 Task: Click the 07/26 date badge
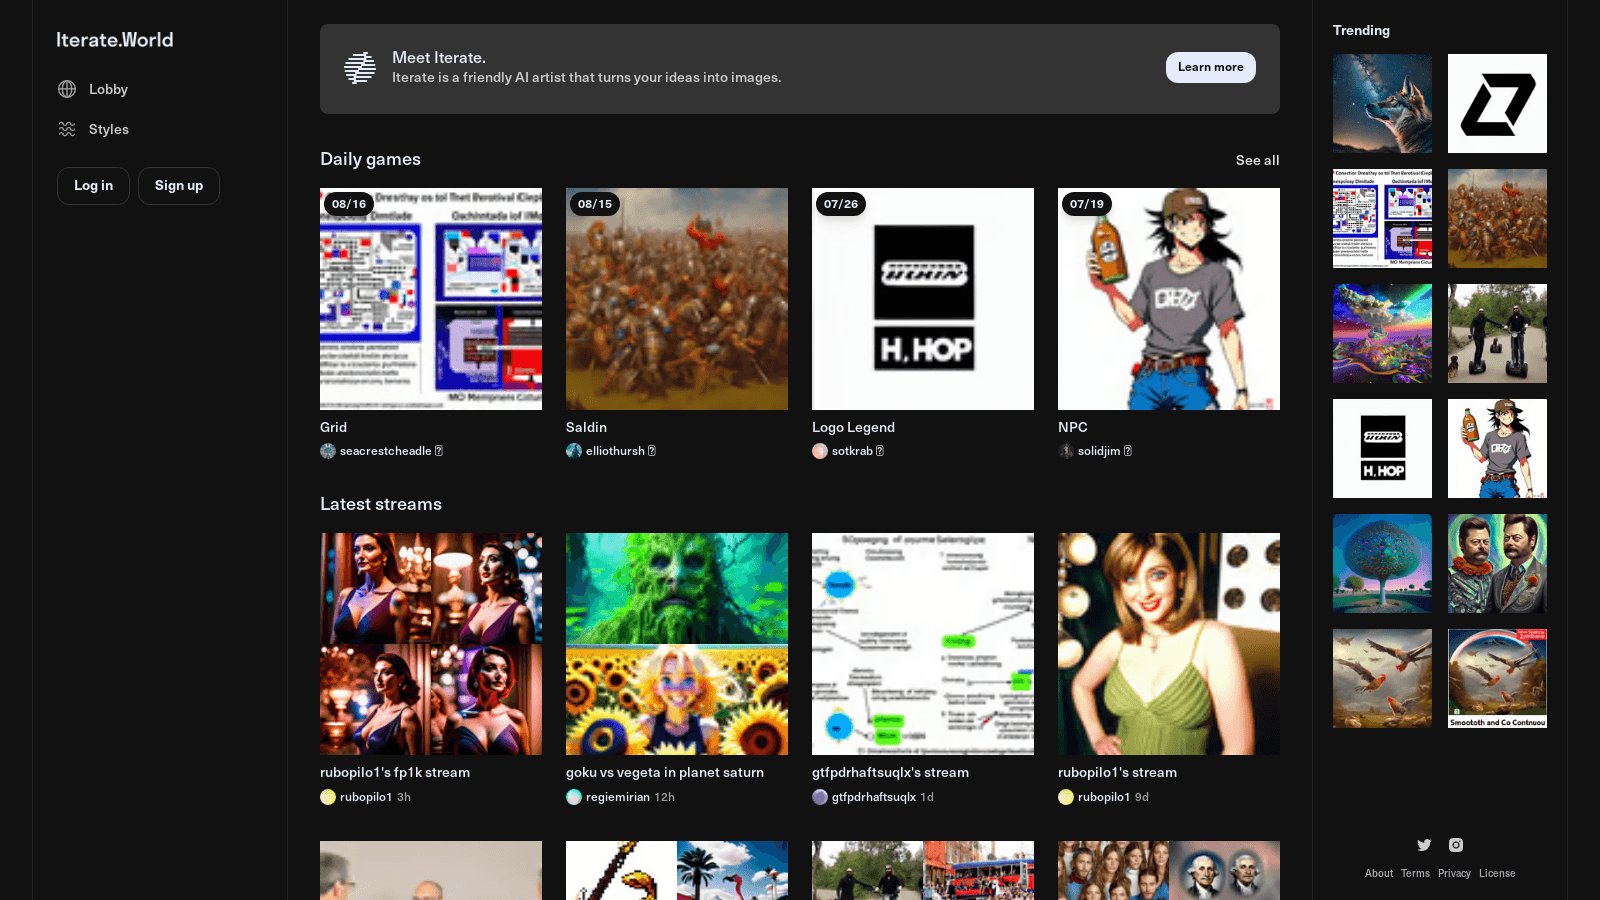[x=841, y=204]
